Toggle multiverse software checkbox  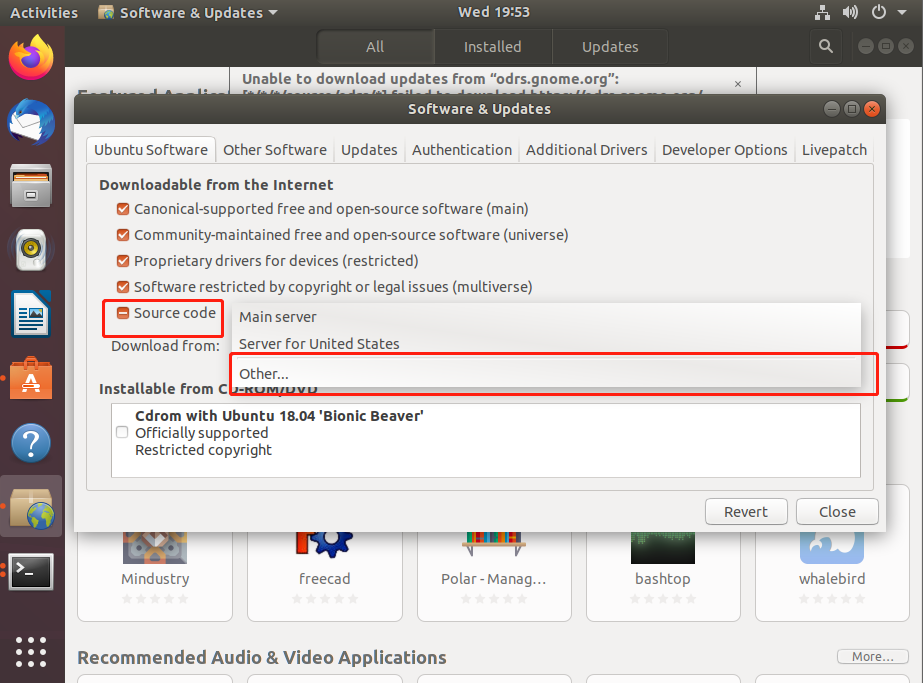coord(123,287)
